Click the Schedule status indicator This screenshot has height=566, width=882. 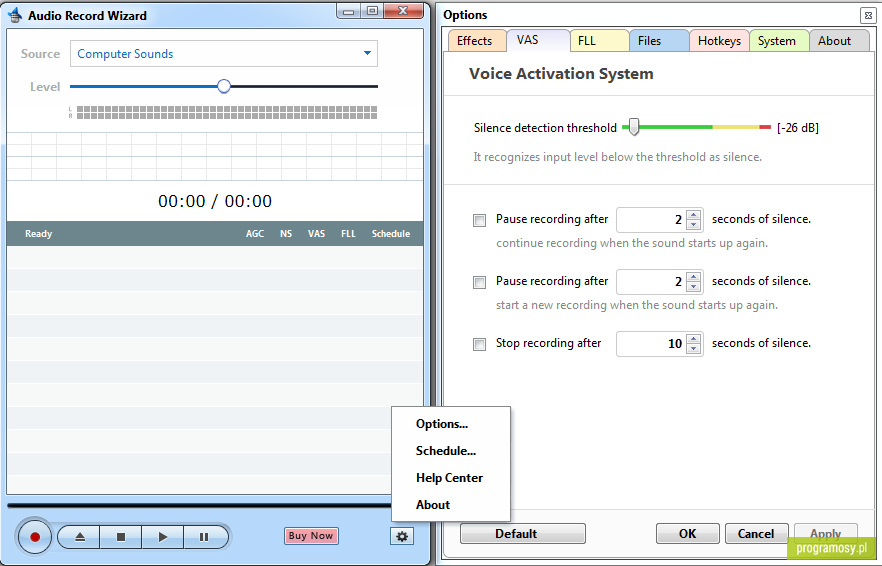(391, 233)
